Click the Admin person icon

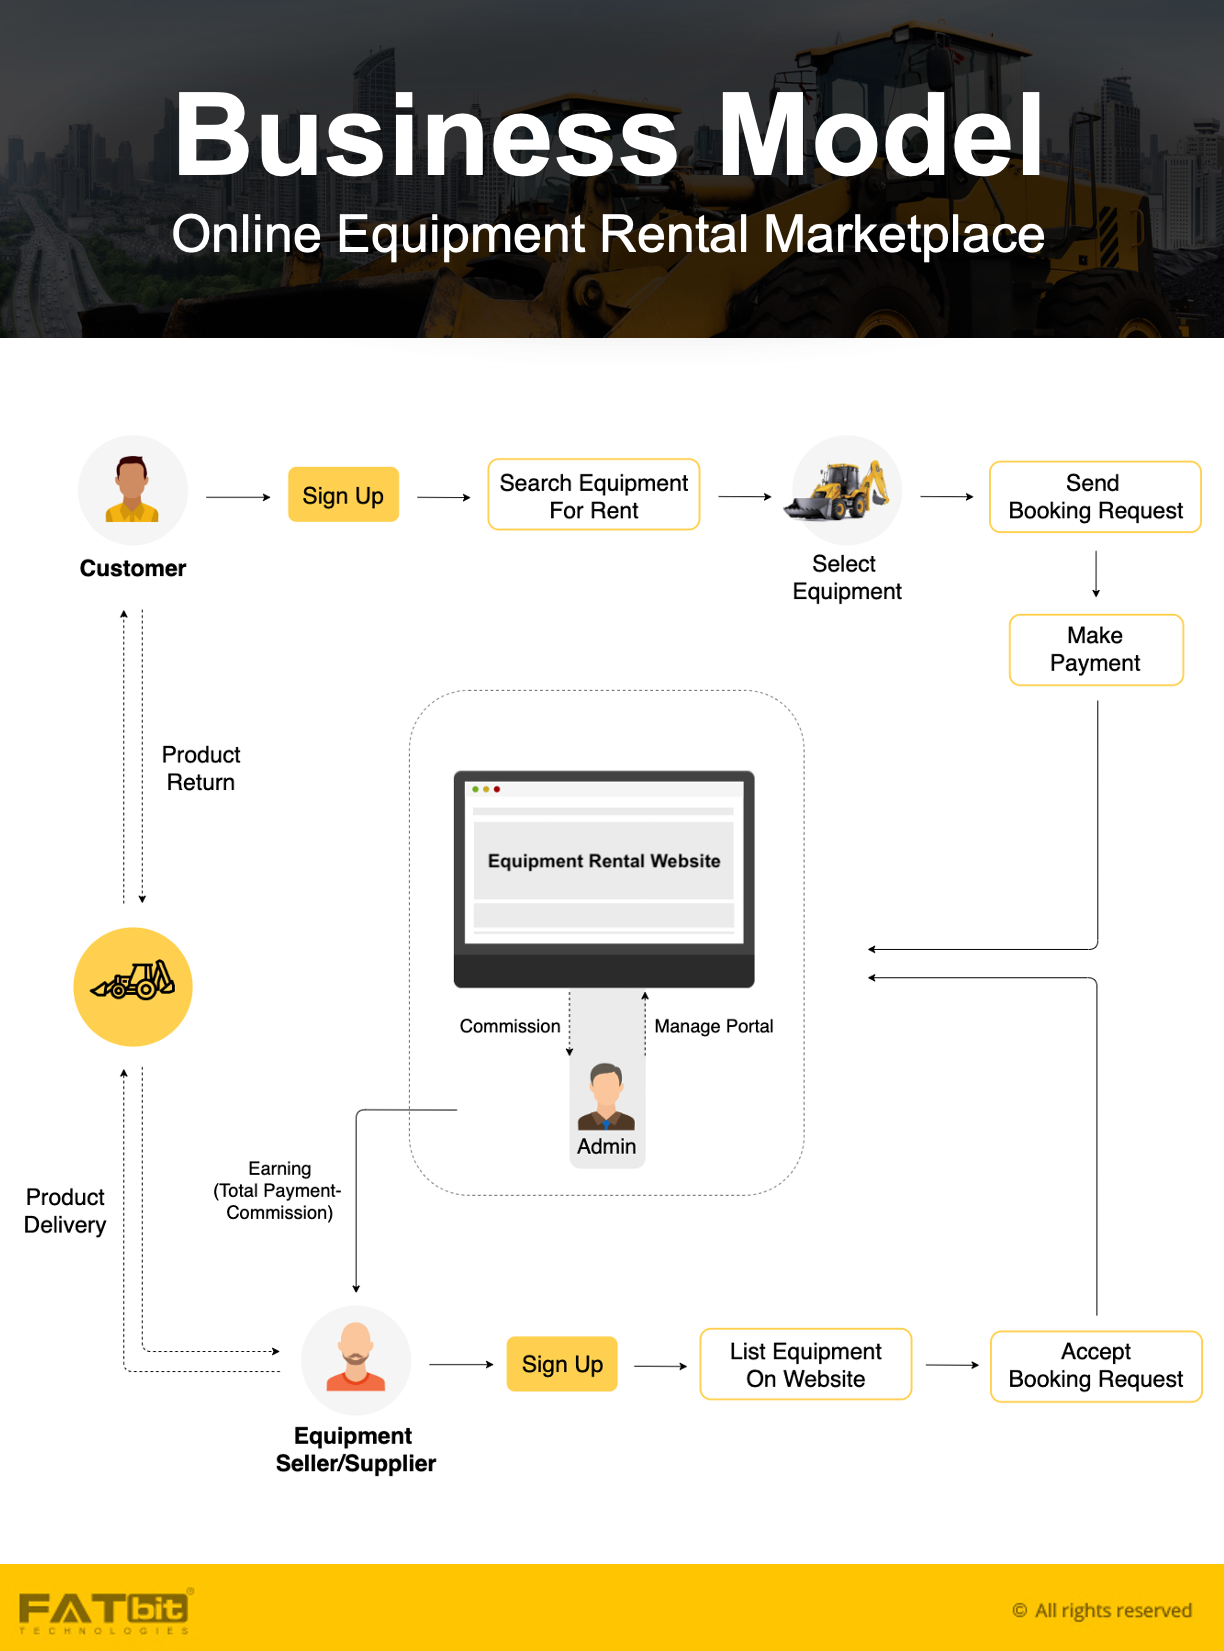pos(606,1098)
